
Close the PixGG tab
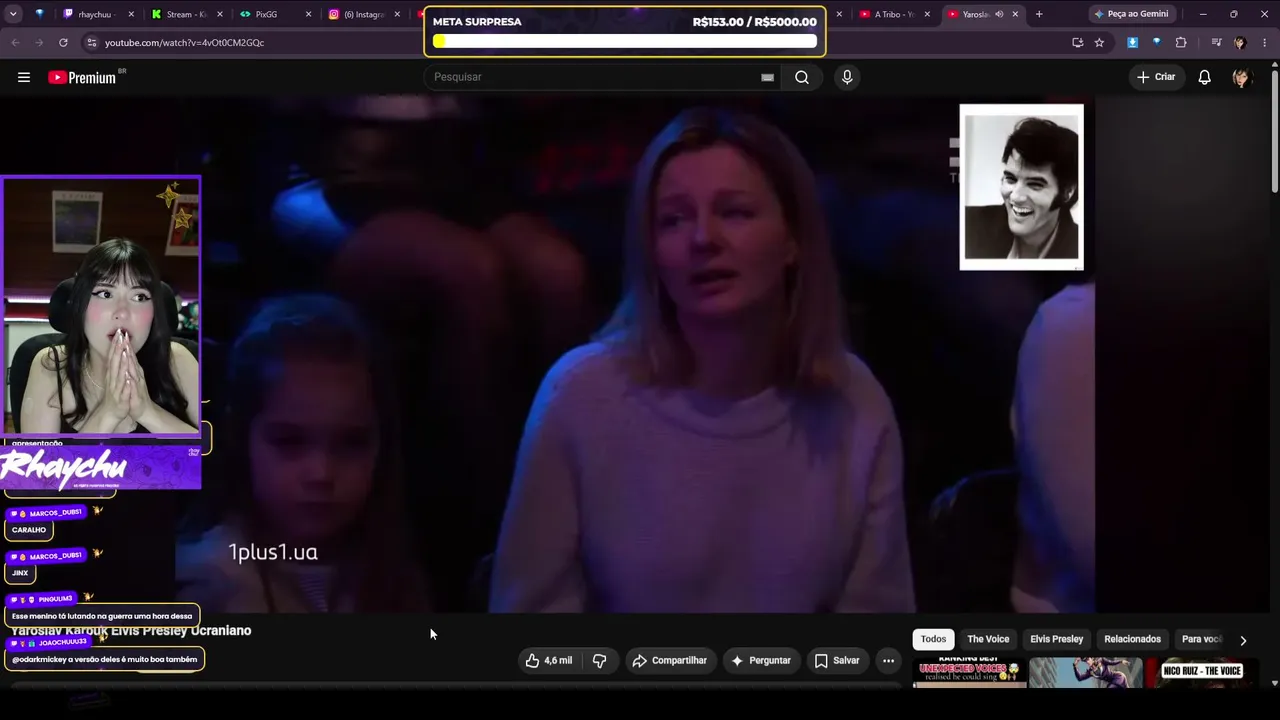pyautogui.click(x=308, y=14)
